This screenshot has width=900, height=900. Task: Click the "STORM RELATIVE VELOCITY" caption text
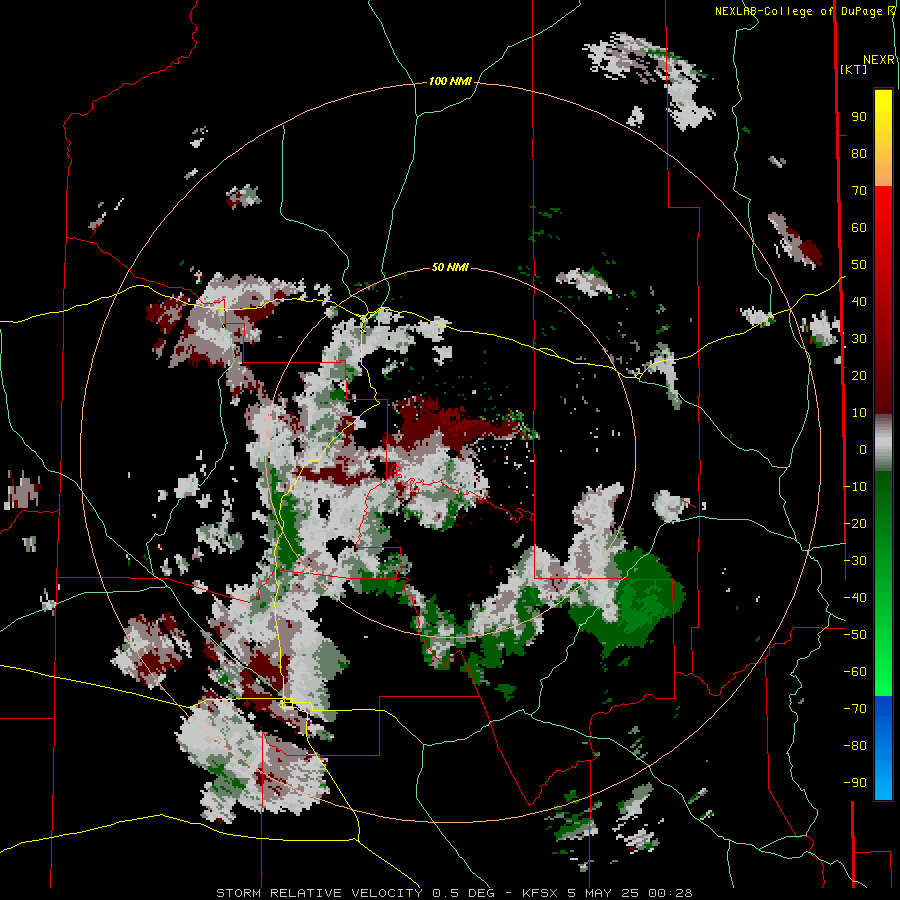(x=319, y=893)
